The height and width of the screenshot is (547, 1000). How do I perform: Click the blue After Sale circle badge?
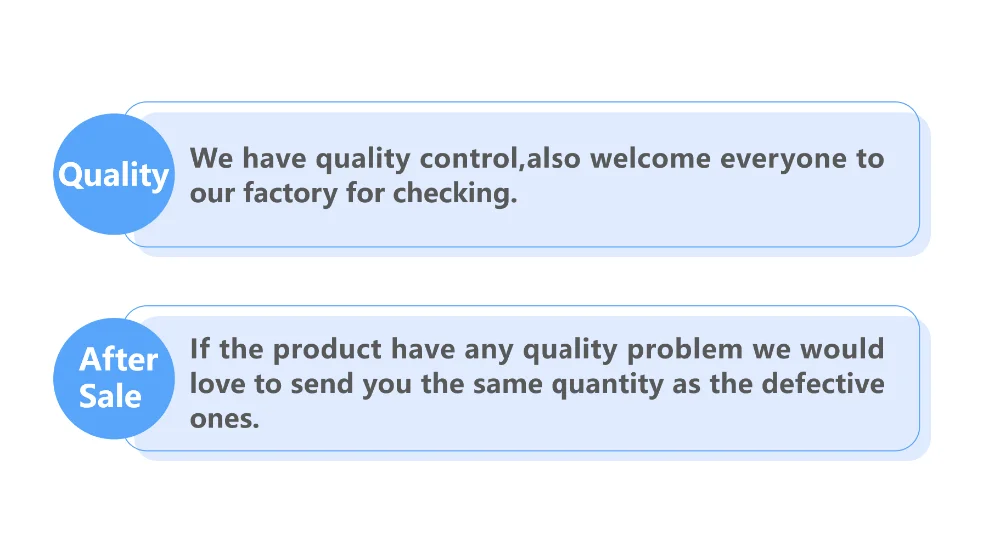coord(113,378)
